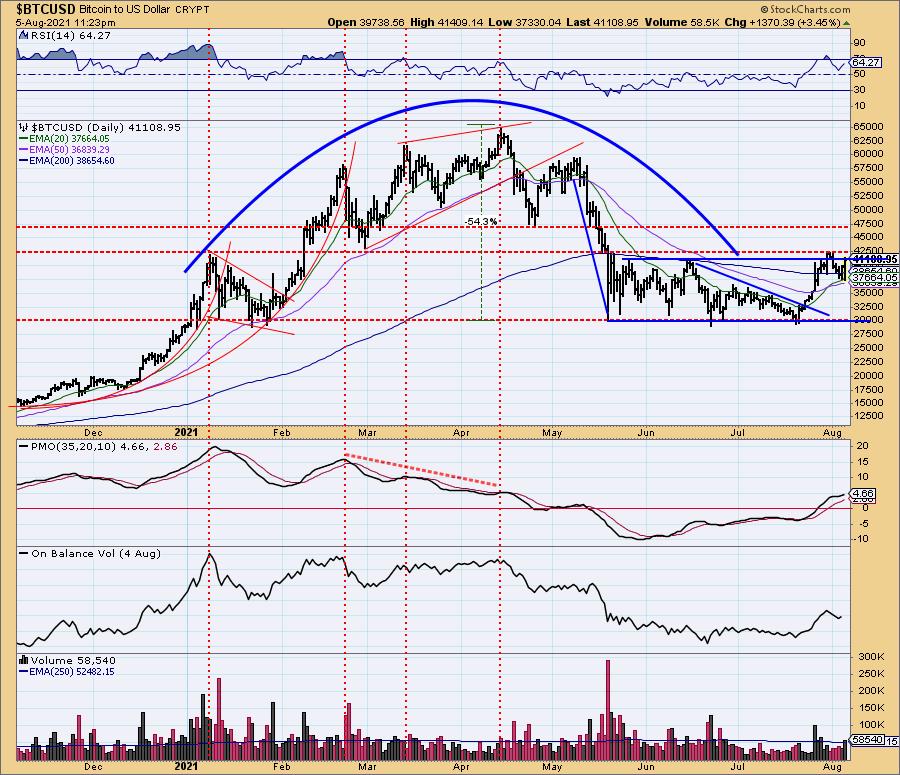Click the Jun label under volume panel
900x775 pixels.
646,767
